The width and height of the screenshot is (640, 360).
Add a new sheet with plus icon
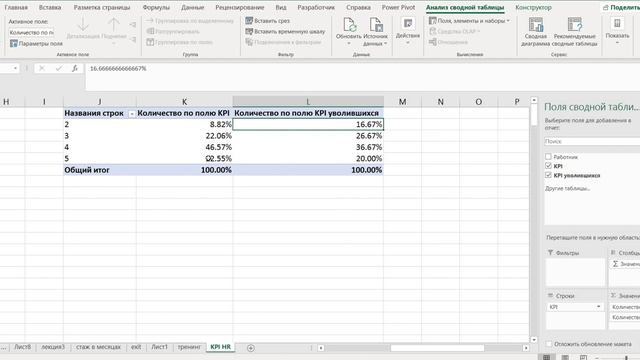point(251,348)
